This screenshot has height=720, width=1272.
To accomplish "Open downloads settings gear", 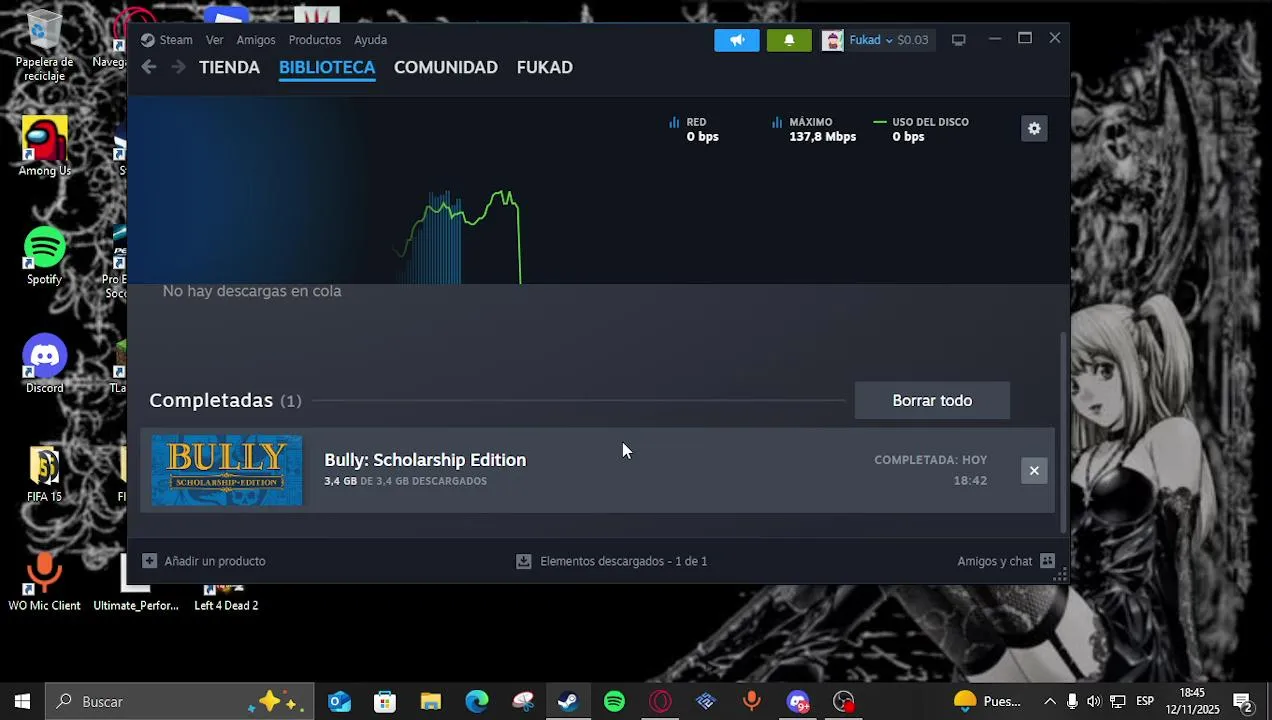I will tap(1034, 128).
